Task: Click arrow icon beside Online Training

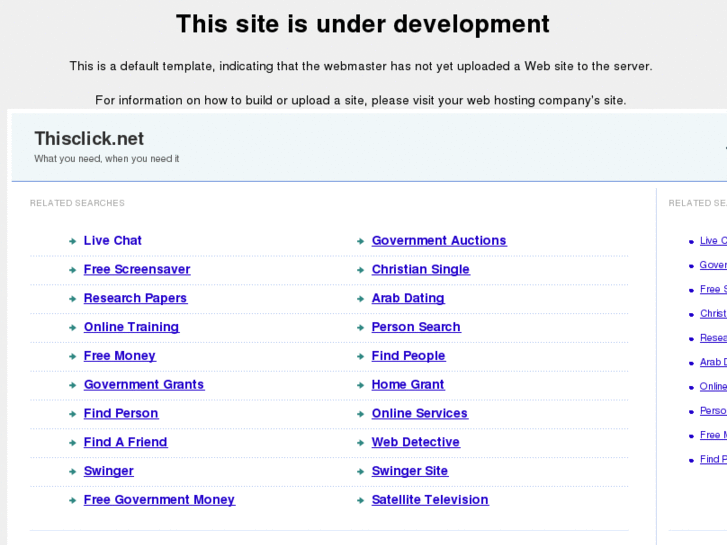Action: pyautogui.click(x=72, y=327)
